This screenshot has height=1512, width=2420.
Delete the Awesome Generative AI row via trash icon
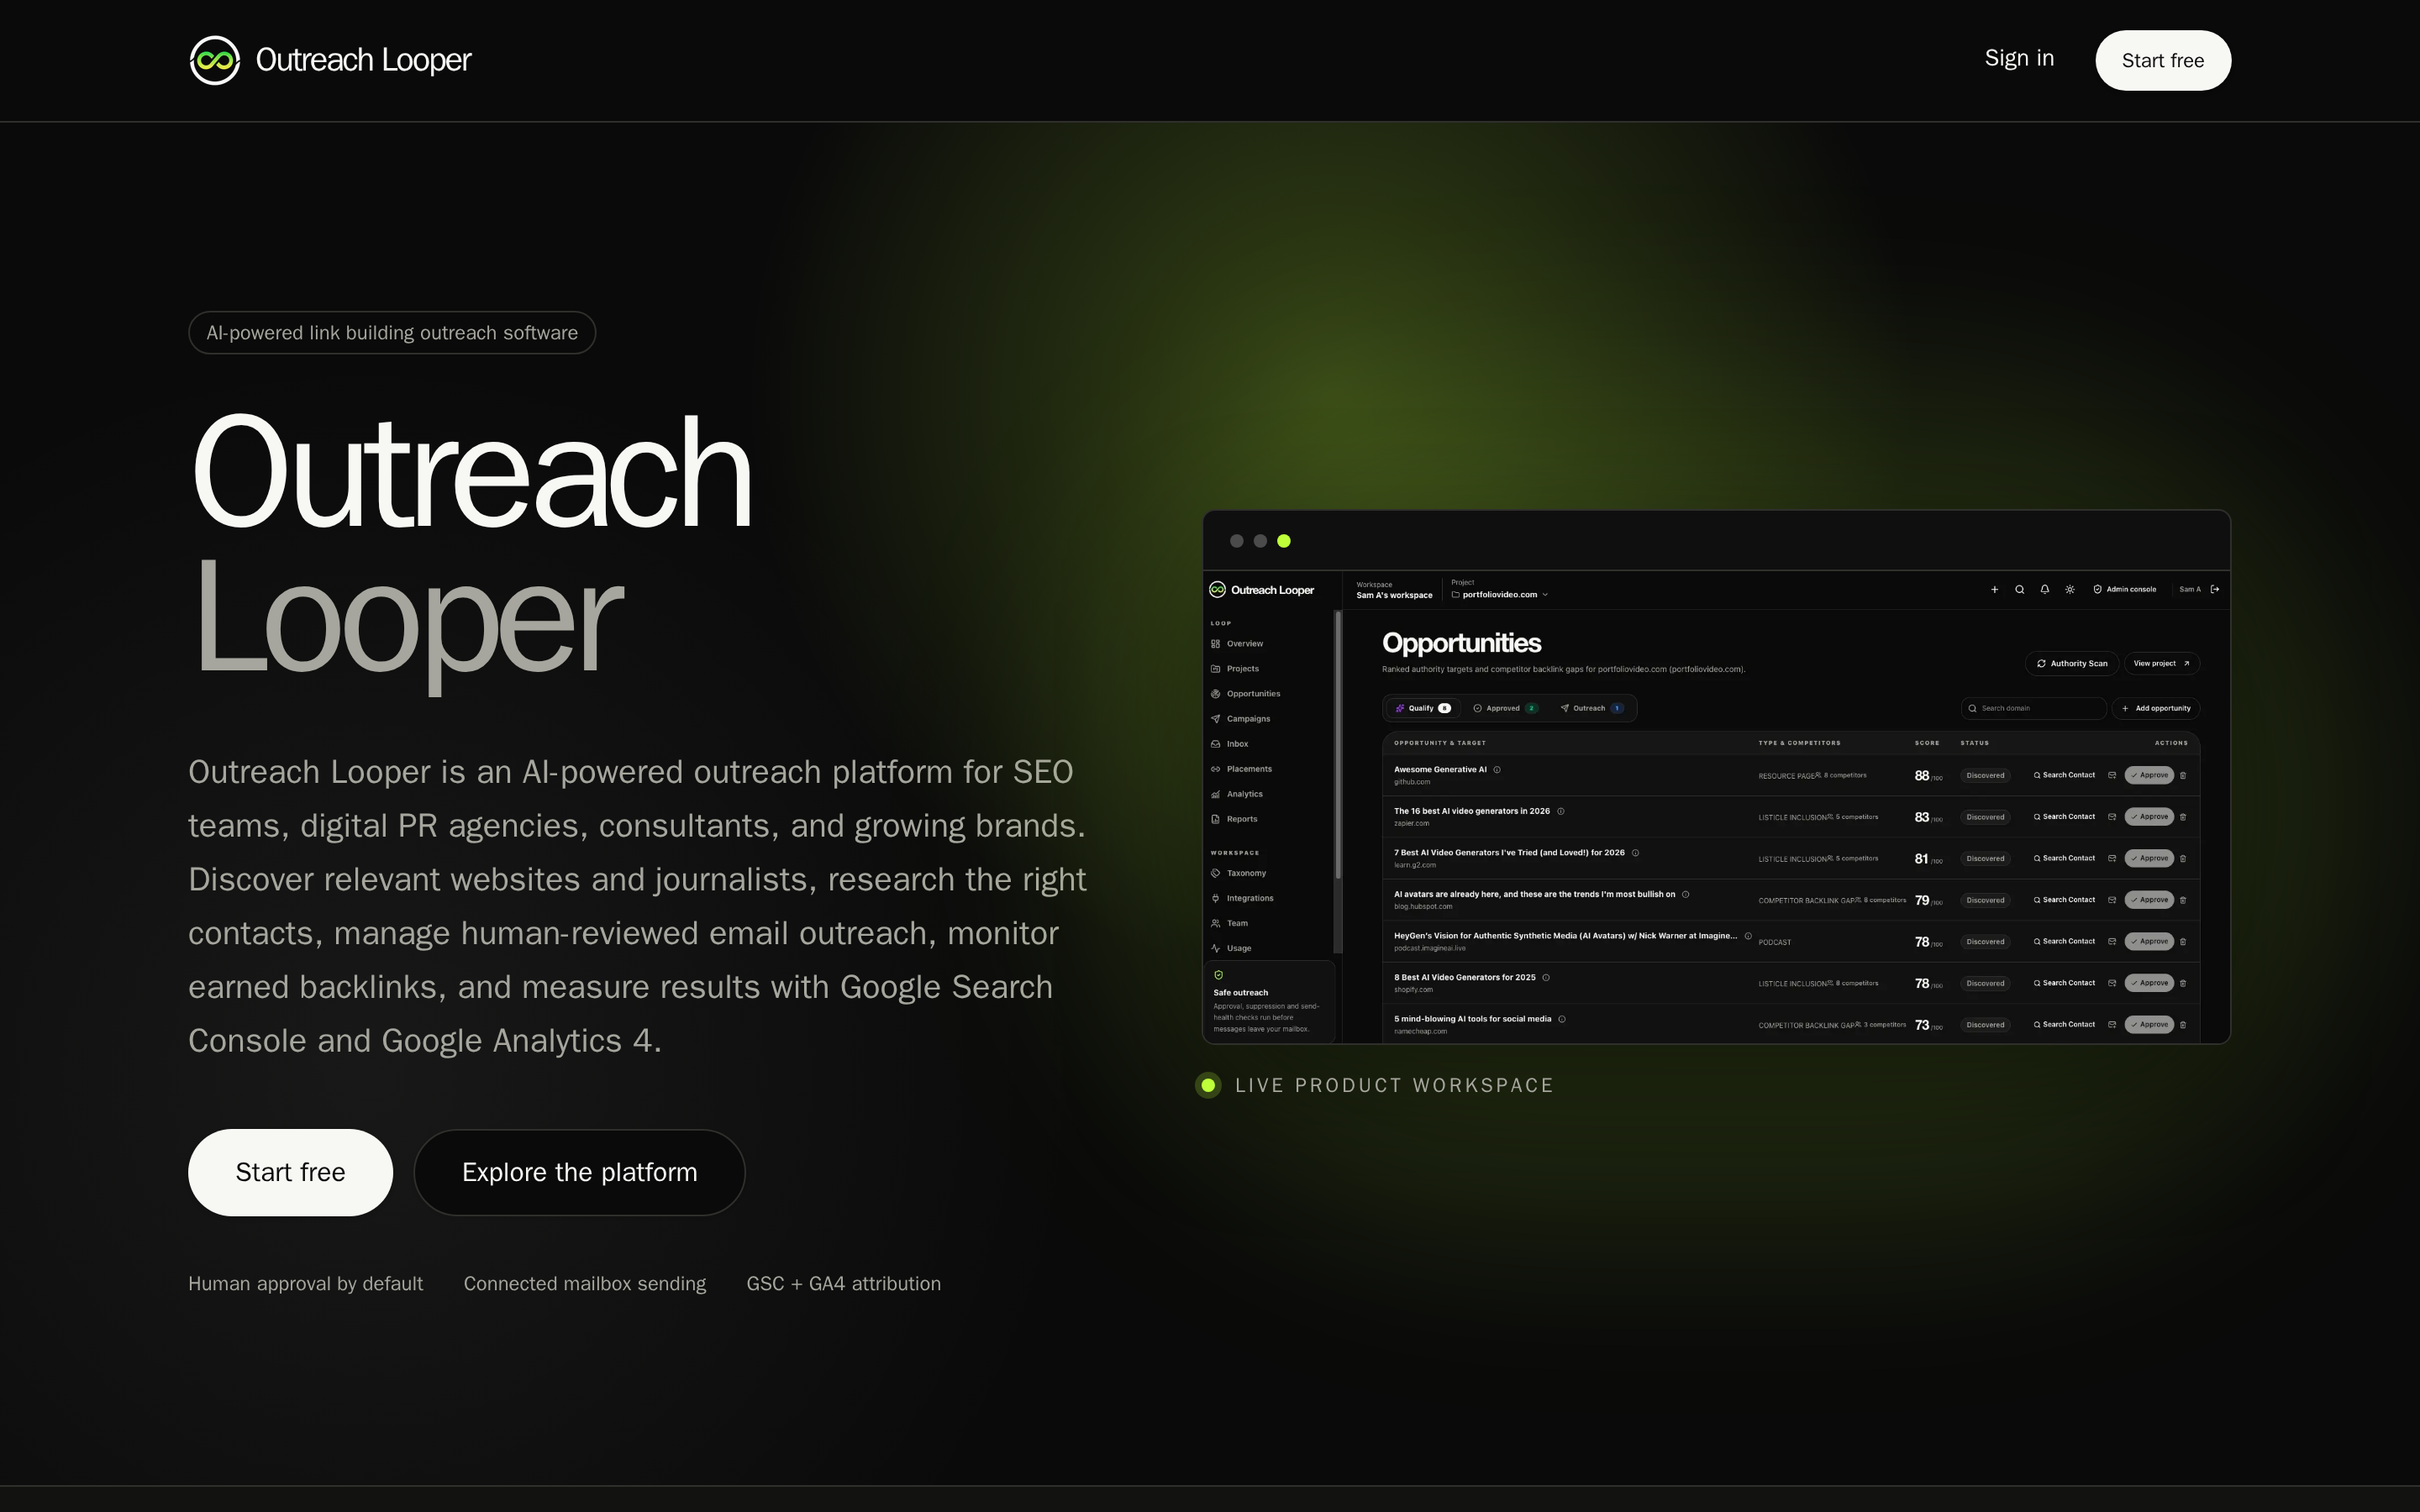point(2183,775)
